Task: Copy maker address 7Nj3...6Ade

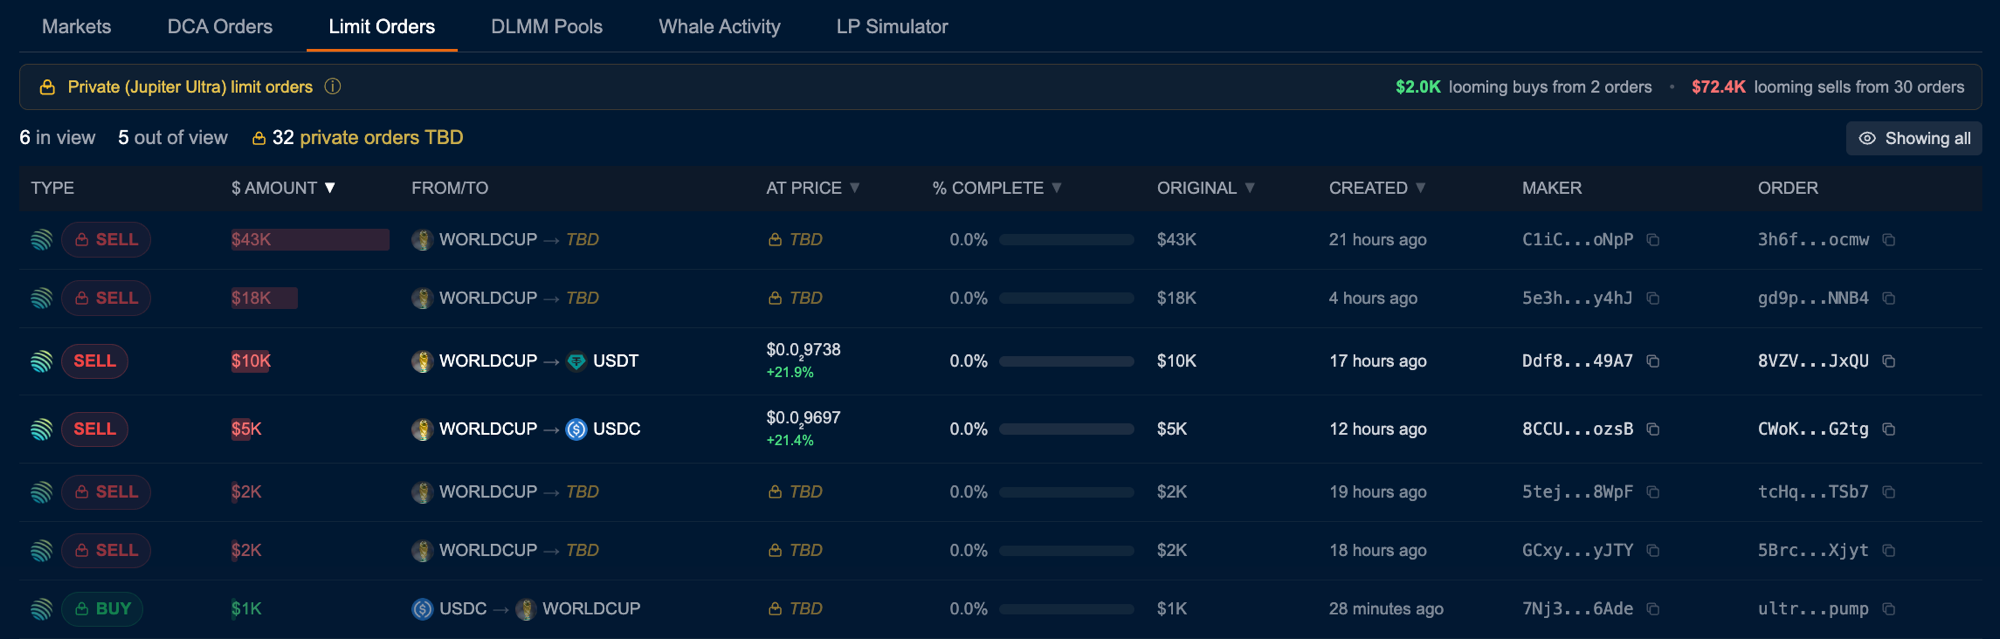Action: 1653,609
